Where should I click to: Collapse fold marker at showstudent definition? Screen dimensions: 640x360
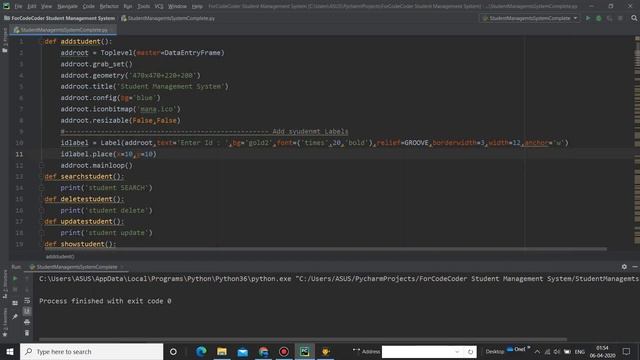41,244
